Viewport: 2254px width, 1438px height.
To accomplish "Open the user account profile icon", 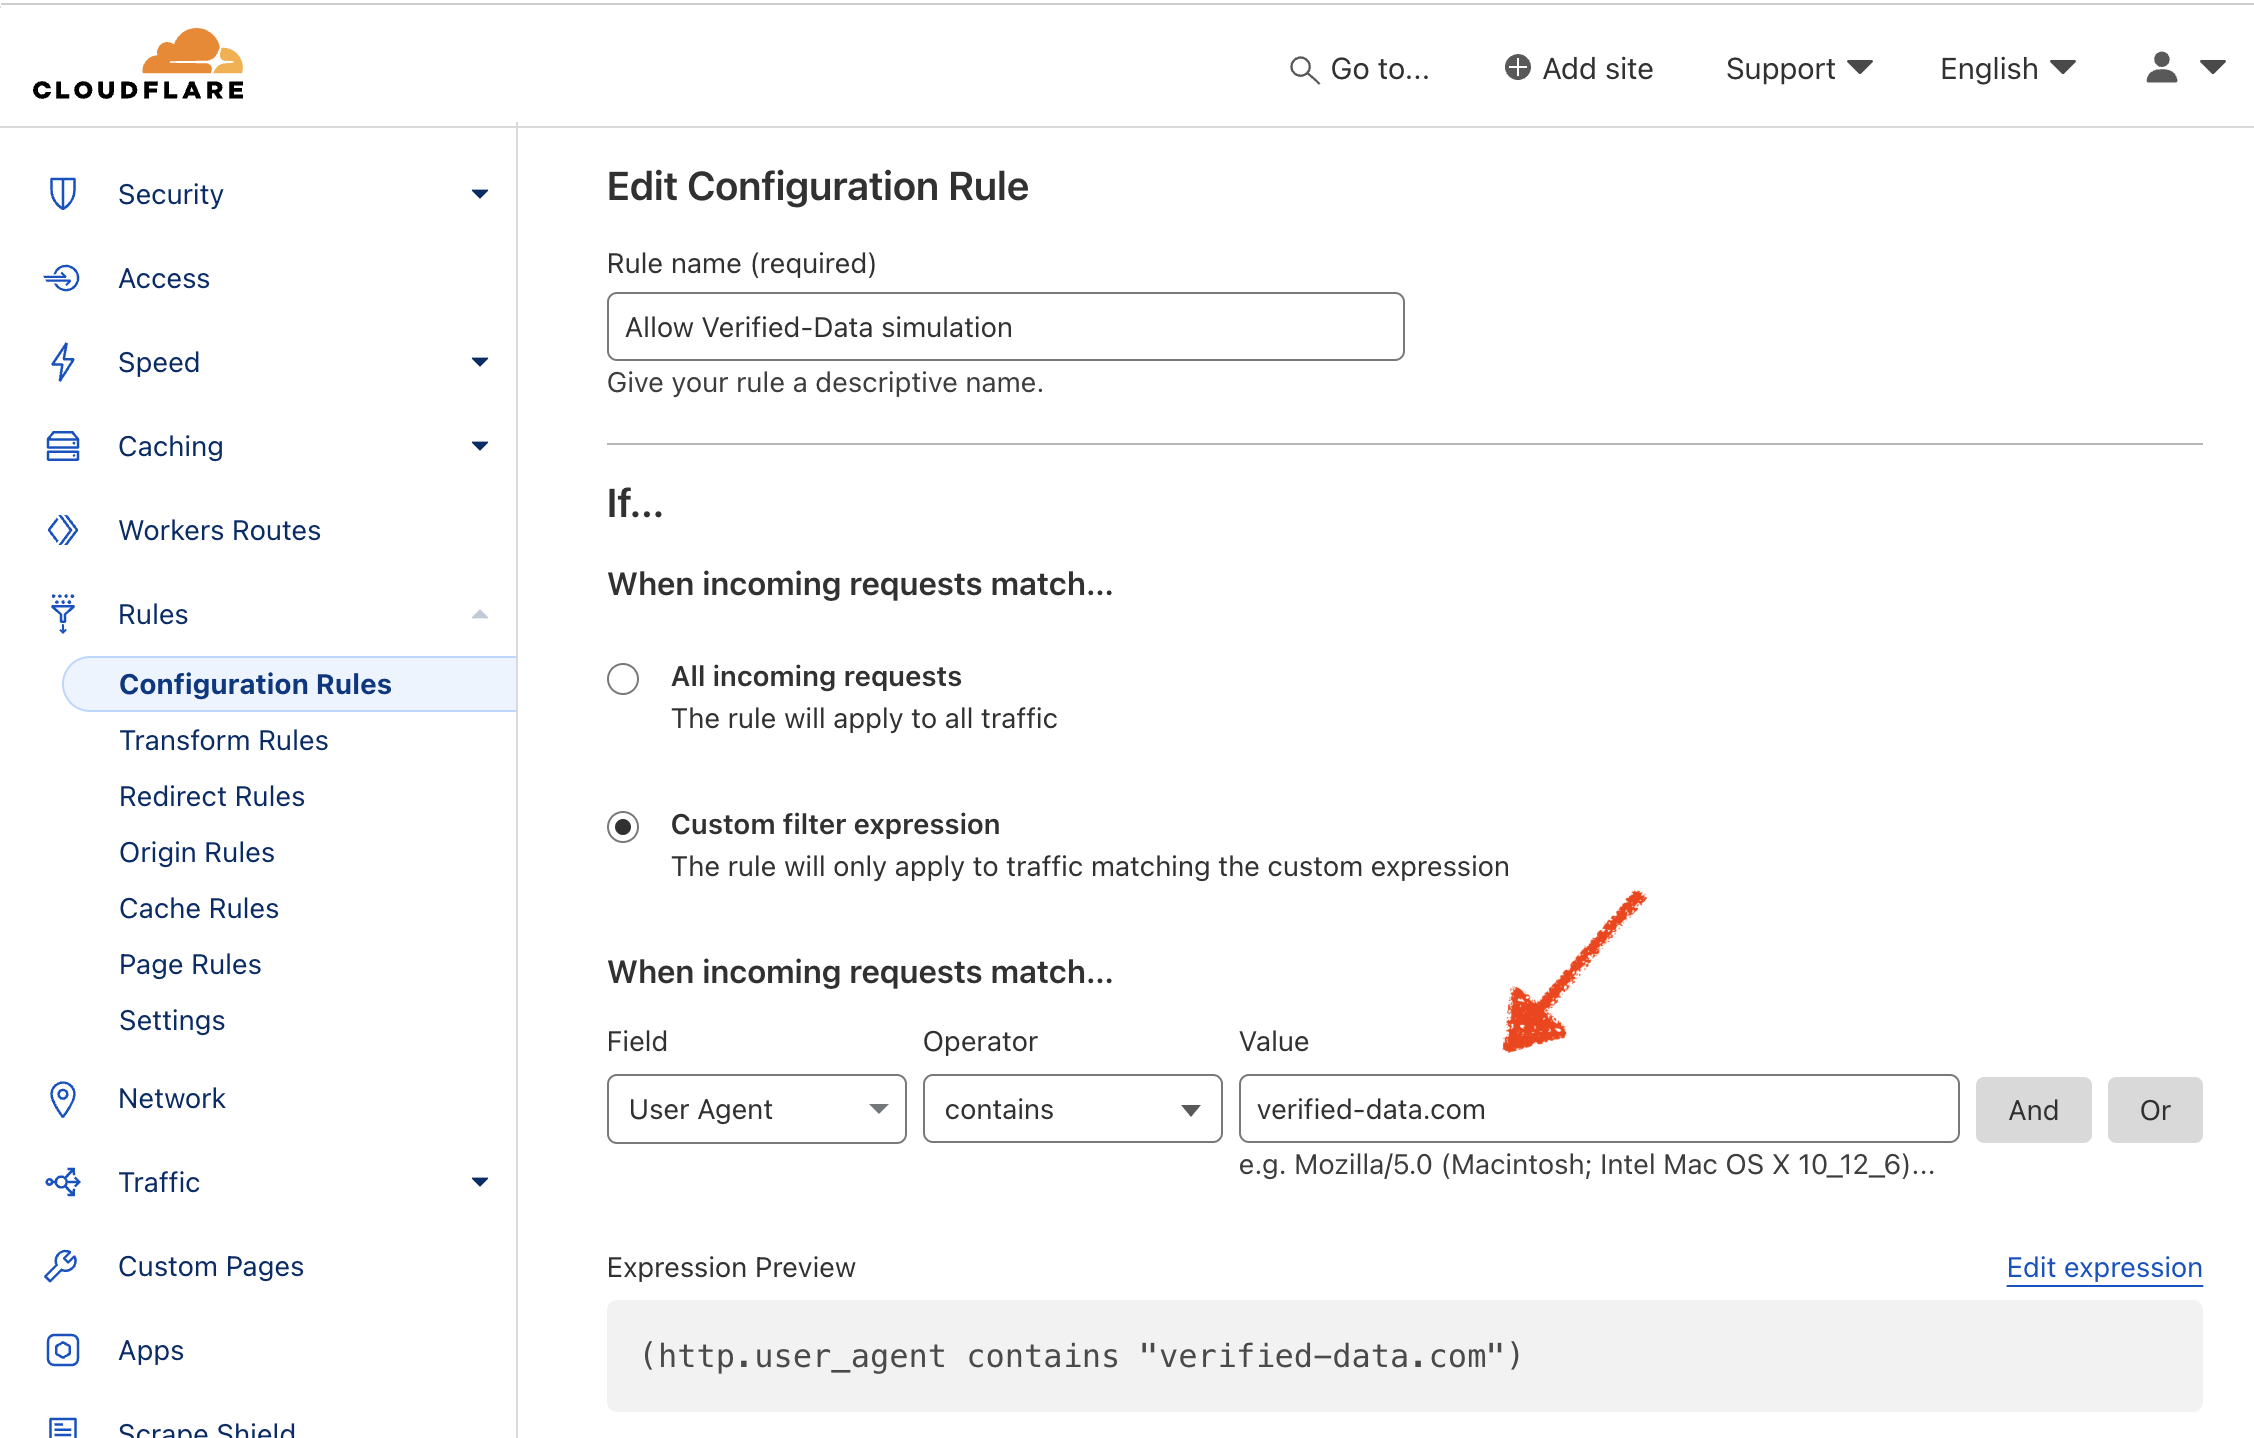I will (x=2162, y=68).
